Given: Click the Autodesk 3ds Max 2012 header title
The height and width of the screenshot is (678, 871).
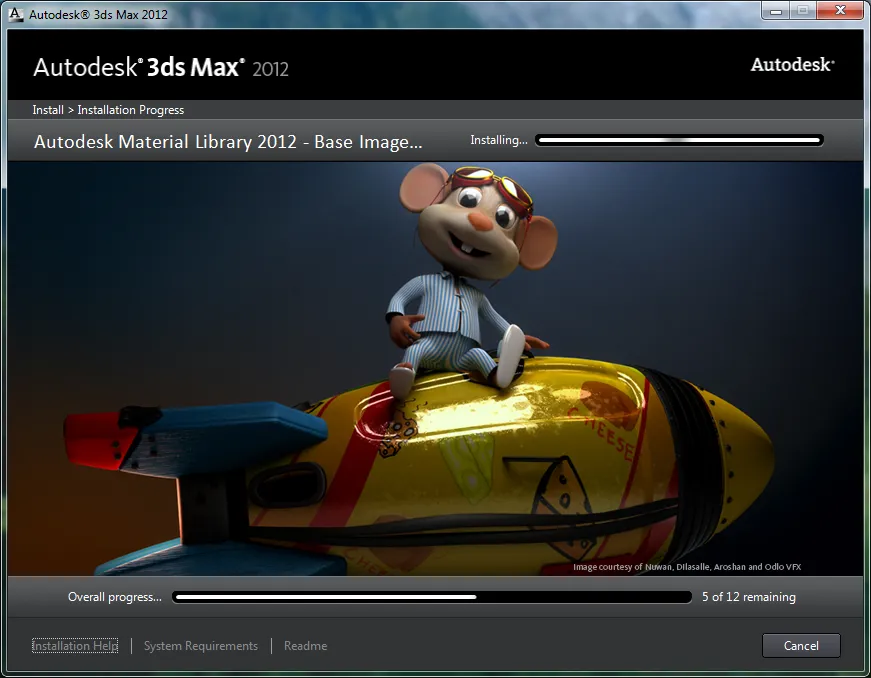Looking at the screenshot, I should 161,68.
